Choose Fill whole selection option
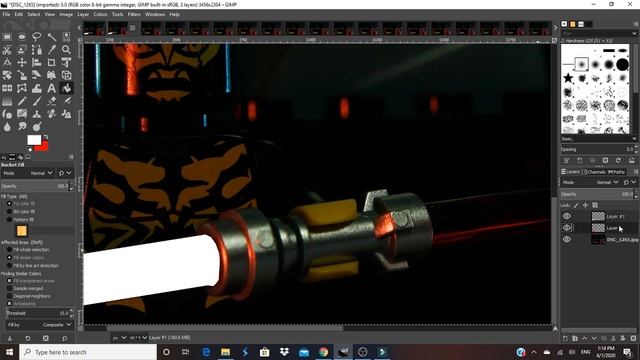 9,249
